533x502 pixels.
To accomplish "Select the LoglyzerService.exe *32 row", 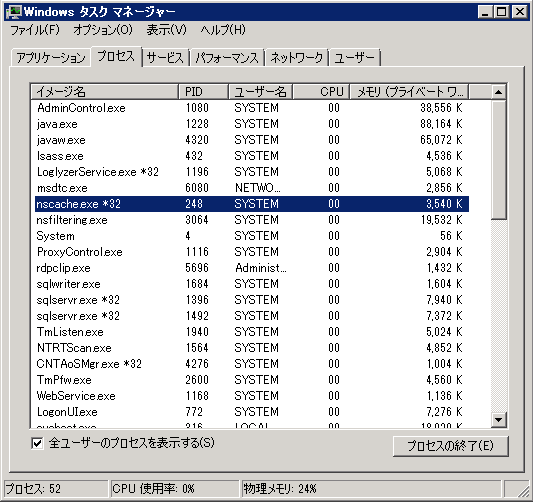I will (x=252, y=172).
